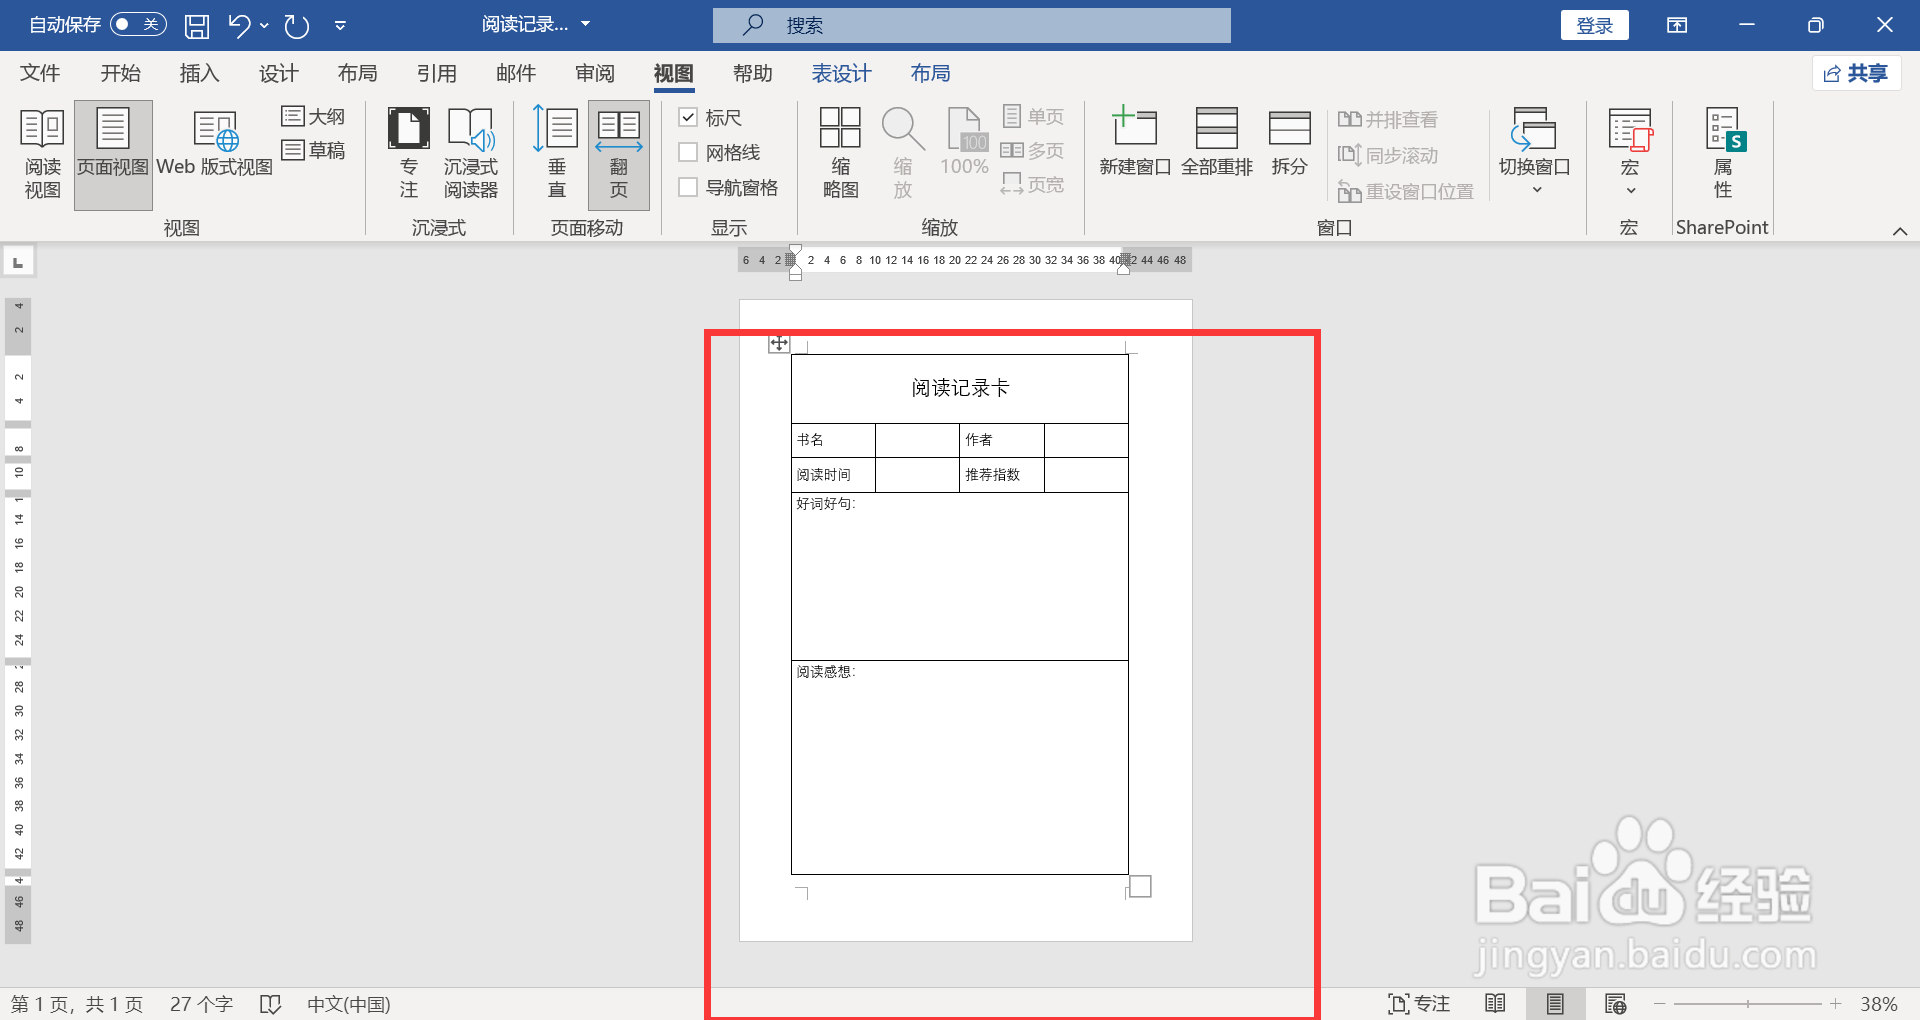Create a 新建窗口 (new window)
The height and width of the screenshot is (1020, 1920).
click(x=1134, y=145)
